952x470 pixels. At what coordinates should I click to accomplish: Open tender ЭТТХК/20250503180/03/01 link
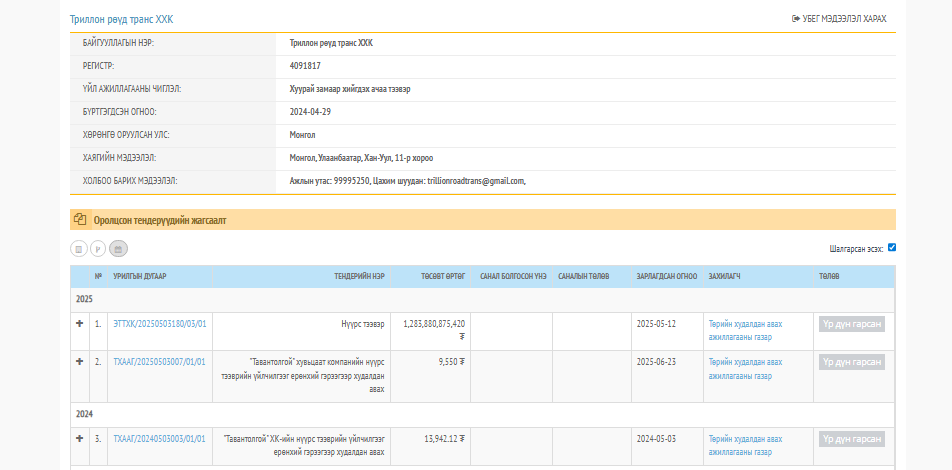coord(160,324)
